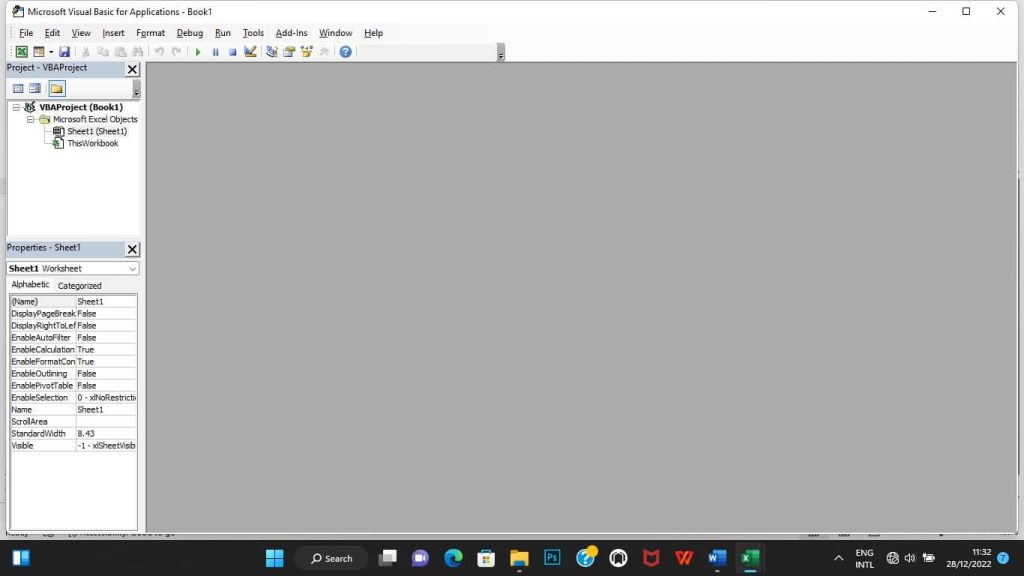
Task: Click the Break pause icon
Action: tap(216, 52)
